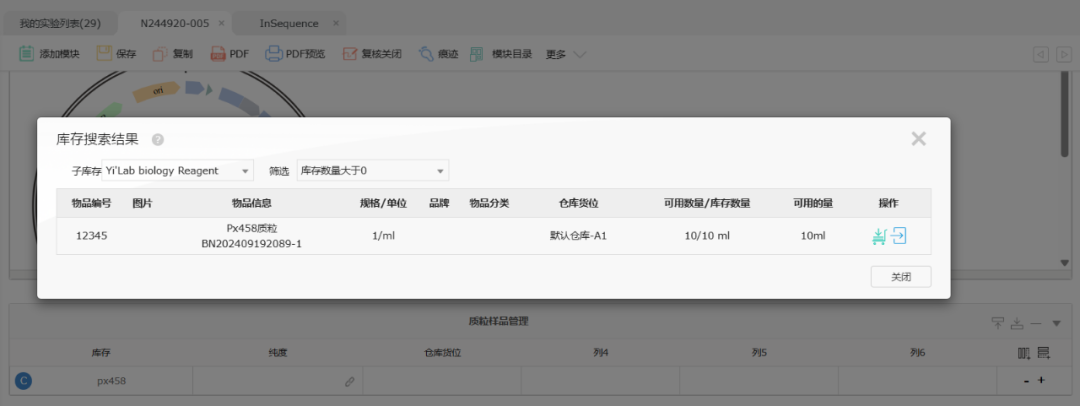Viewport: 1080px width, 406px height.
Task: Click the scrollbar down arrow of the plasmid panel
Action: [x=1065, y=263]
